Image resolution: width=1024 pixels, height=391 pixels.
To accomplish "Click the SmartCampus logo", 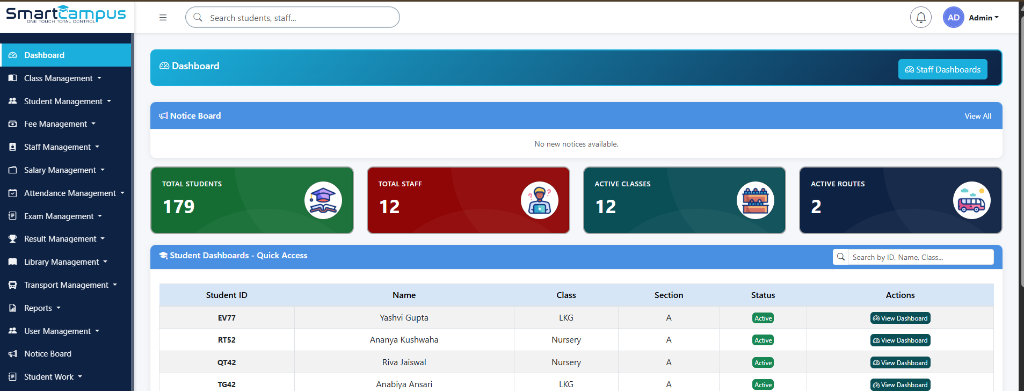I will [x=66, y=14].
